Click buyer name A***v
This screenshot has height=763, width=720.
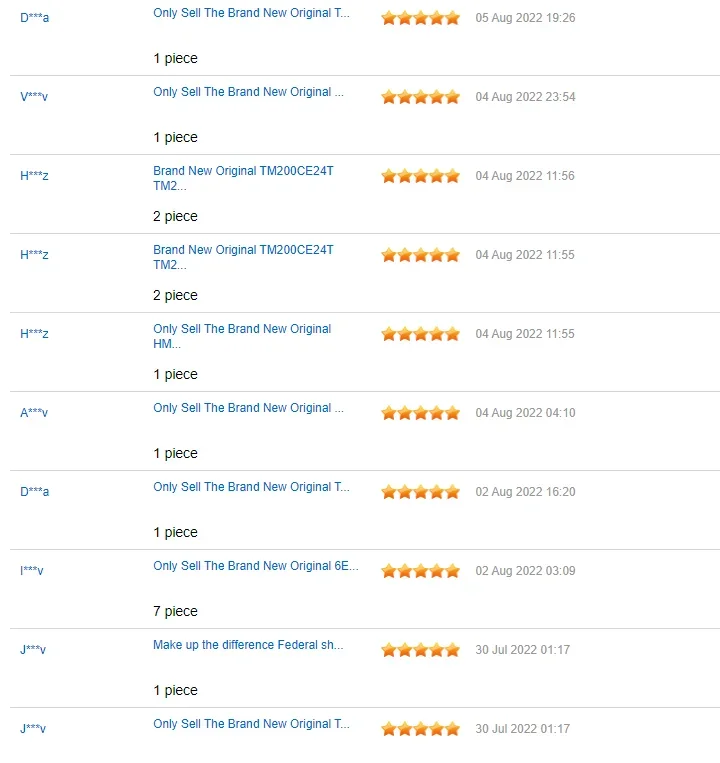(34, 413)
